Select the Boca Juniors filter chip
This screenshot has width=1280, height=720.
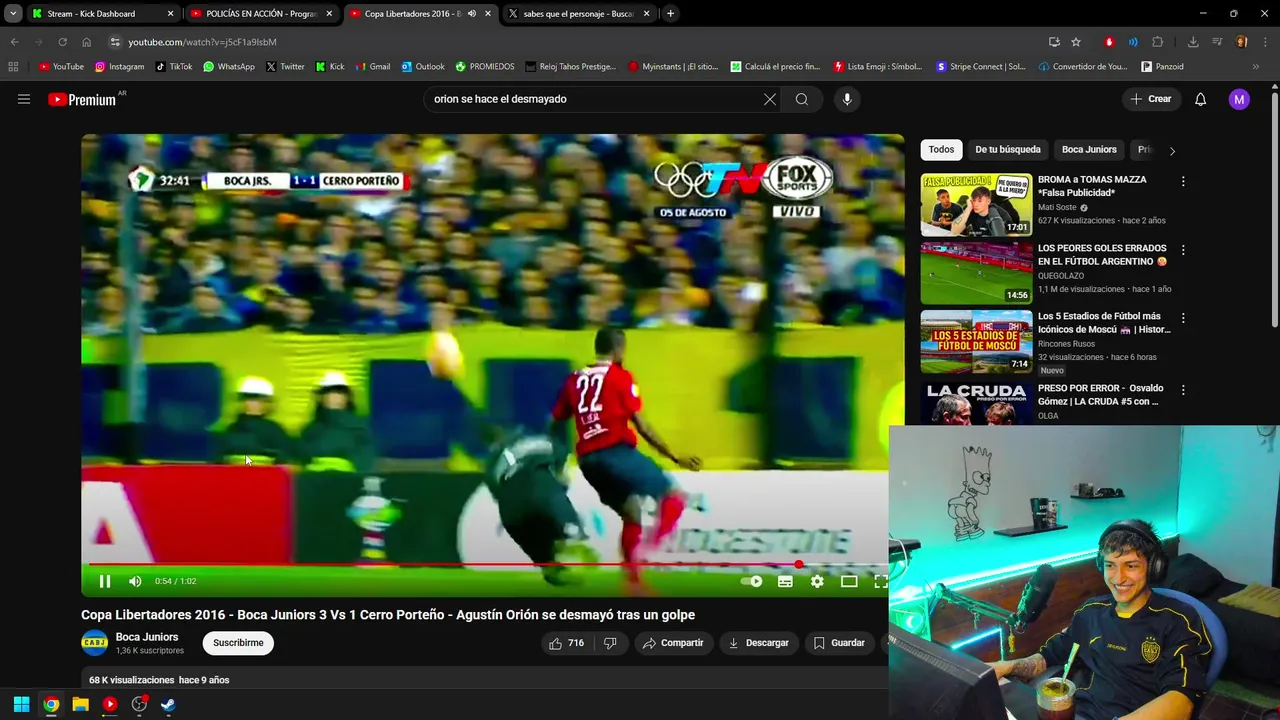tap(1089, 150)
